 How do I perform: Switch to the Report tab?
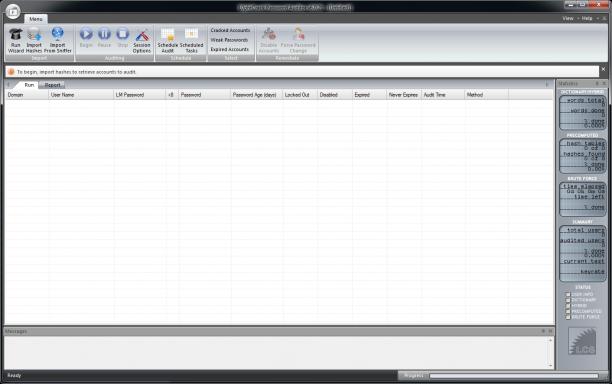click(52, 85)
